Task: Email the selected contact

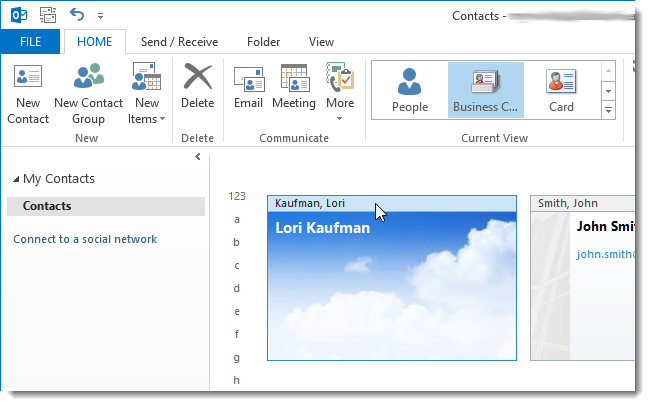Action: pos(248,86)
